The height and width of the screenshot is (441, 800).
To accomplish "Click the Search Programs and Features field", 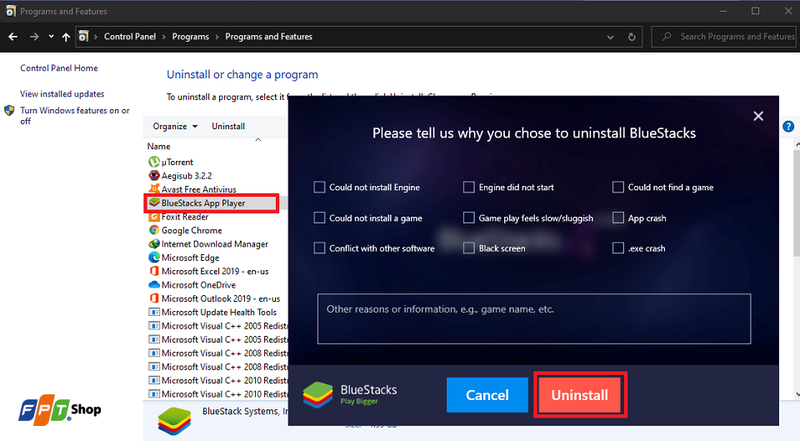I will [x=724, y=37].
